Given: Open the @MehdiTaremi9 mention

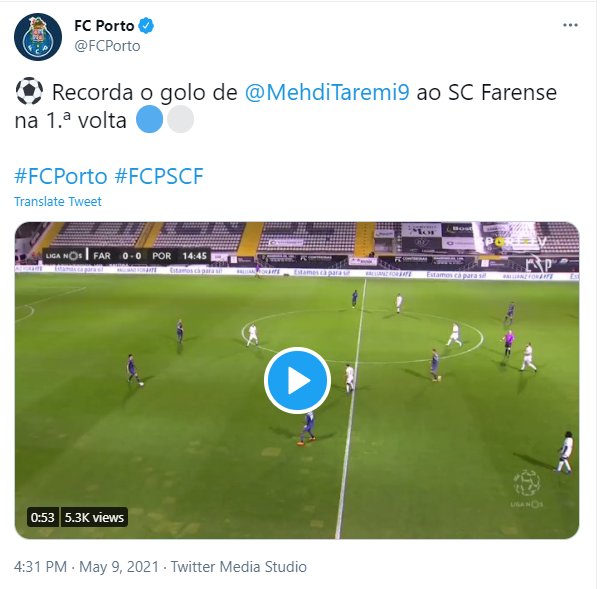Looking at the screenshot, I should click(326, 94).
